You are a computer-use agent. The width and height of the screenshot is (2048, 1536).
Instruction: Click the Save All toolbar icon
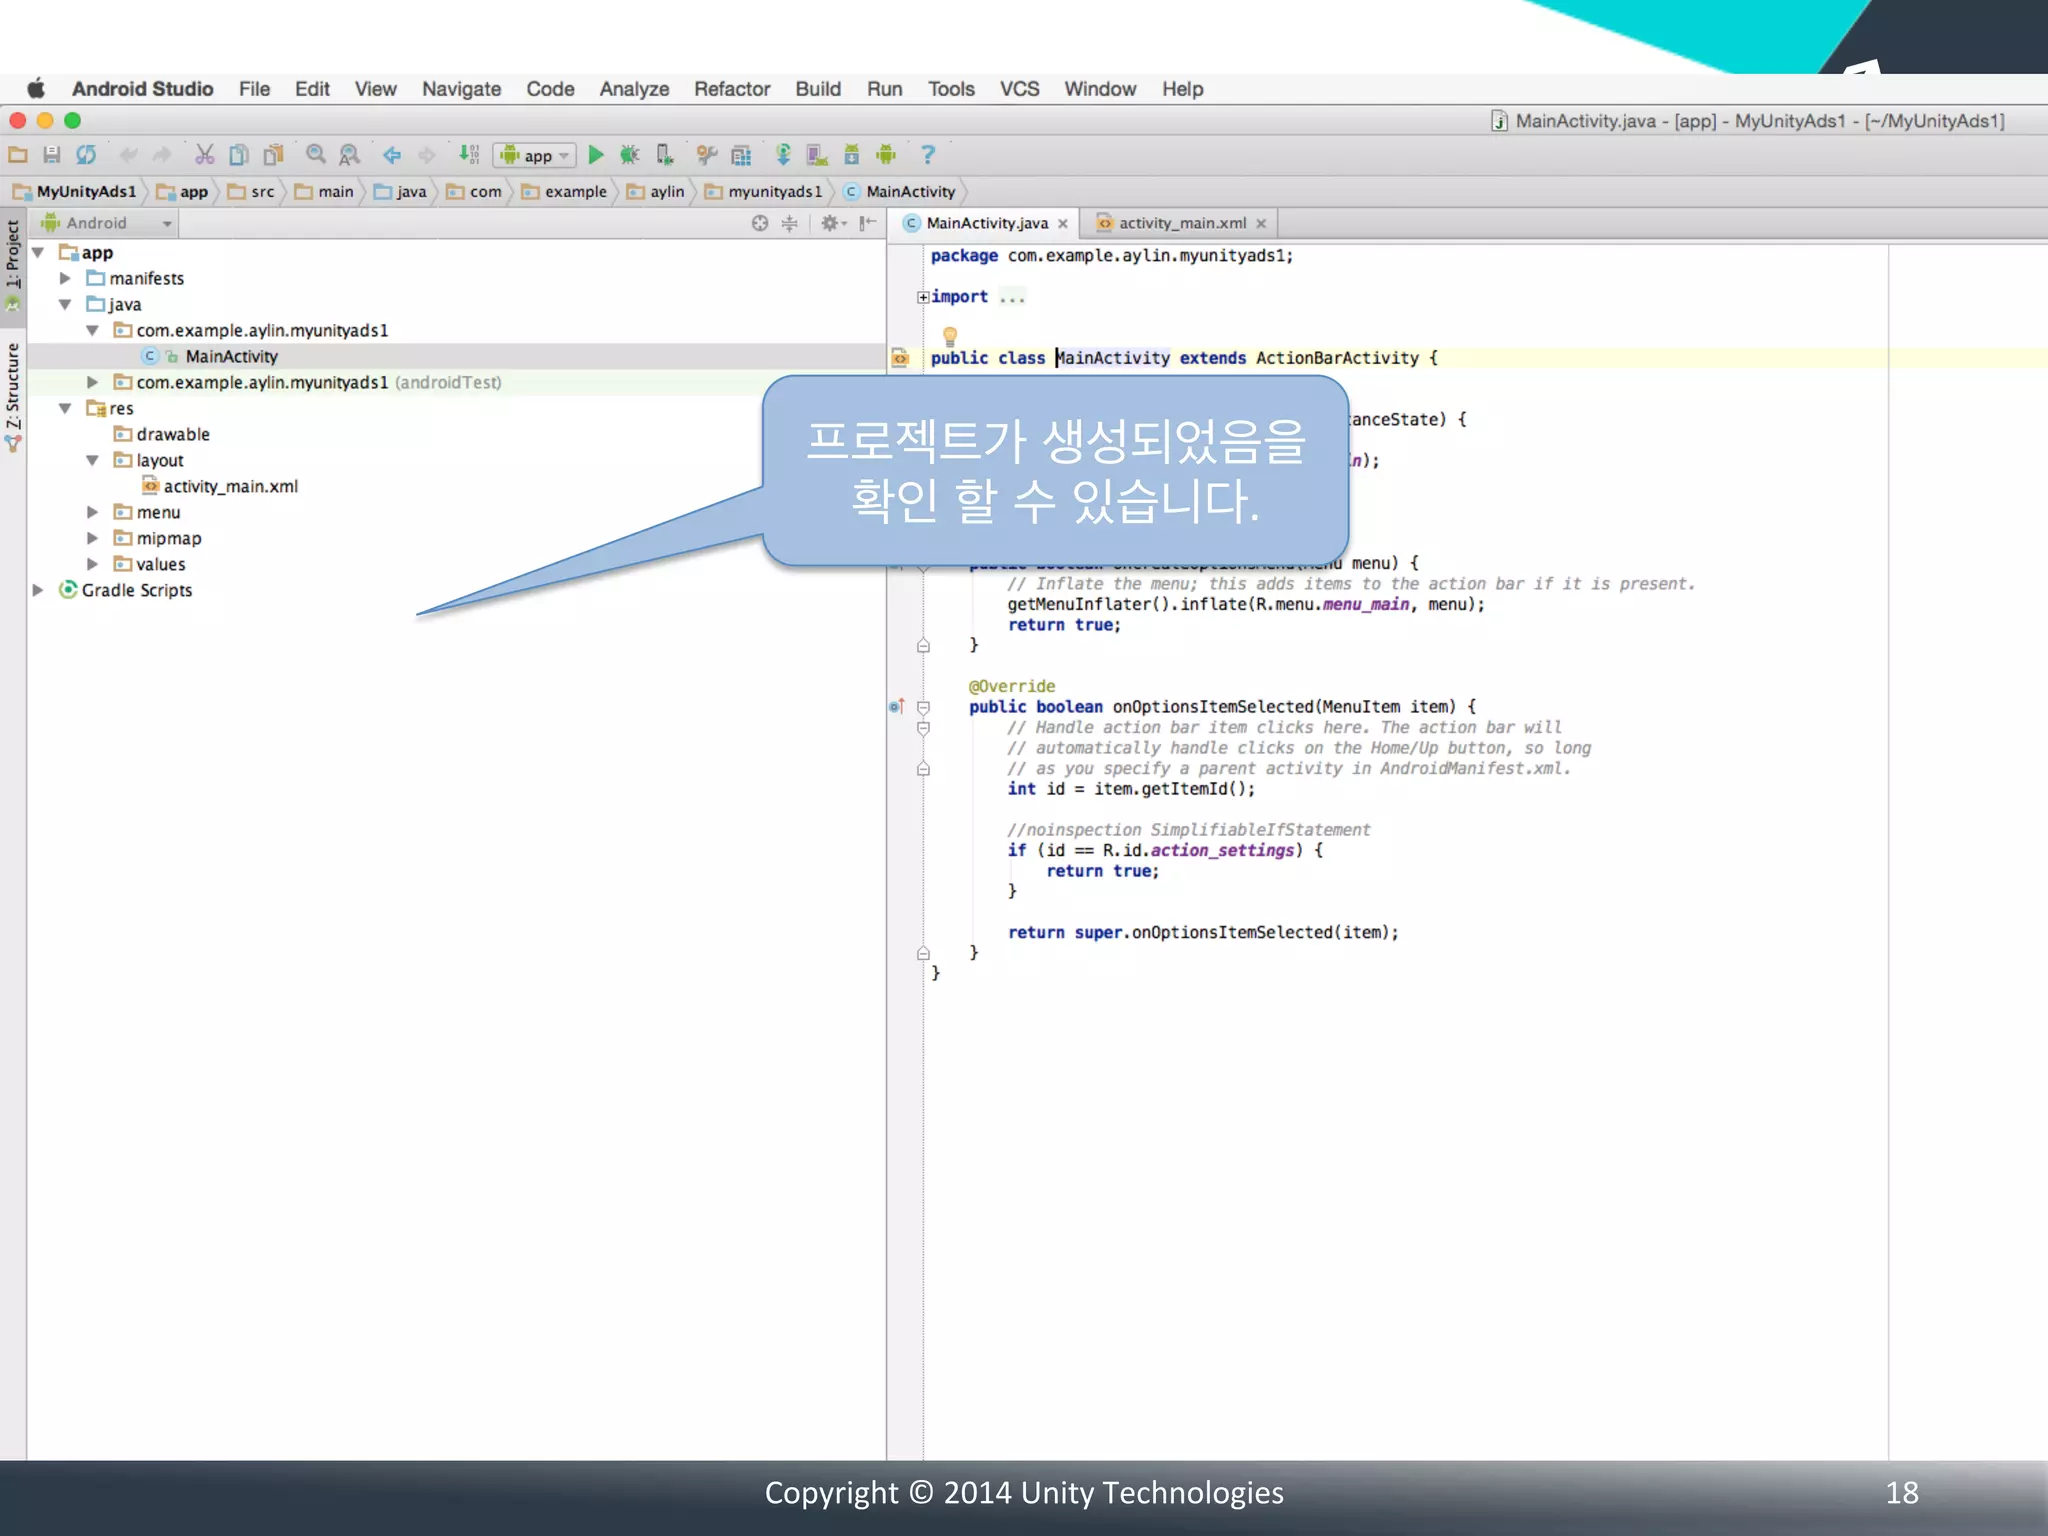tap(52, 155)
